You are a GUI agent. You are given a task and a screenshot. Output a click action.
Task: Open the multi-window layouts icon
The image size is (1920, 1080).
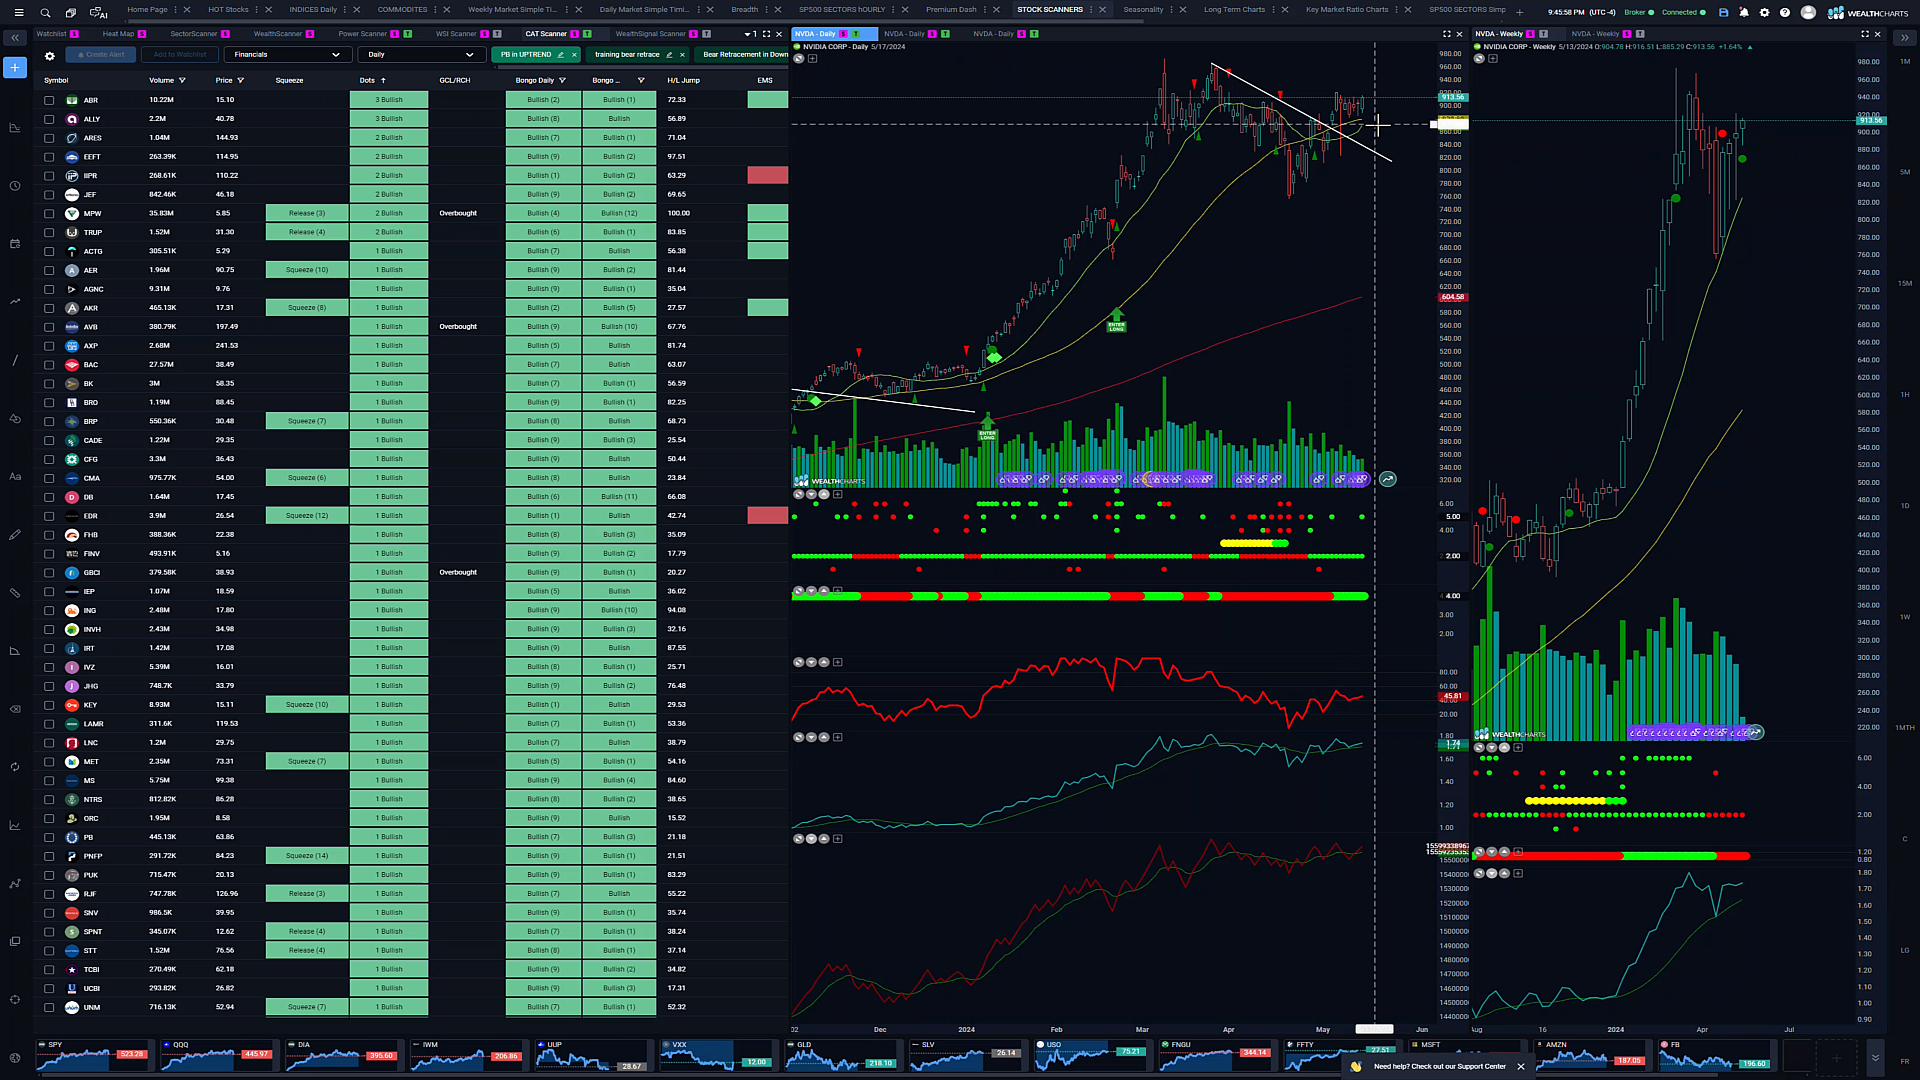(x=71, y=13)
